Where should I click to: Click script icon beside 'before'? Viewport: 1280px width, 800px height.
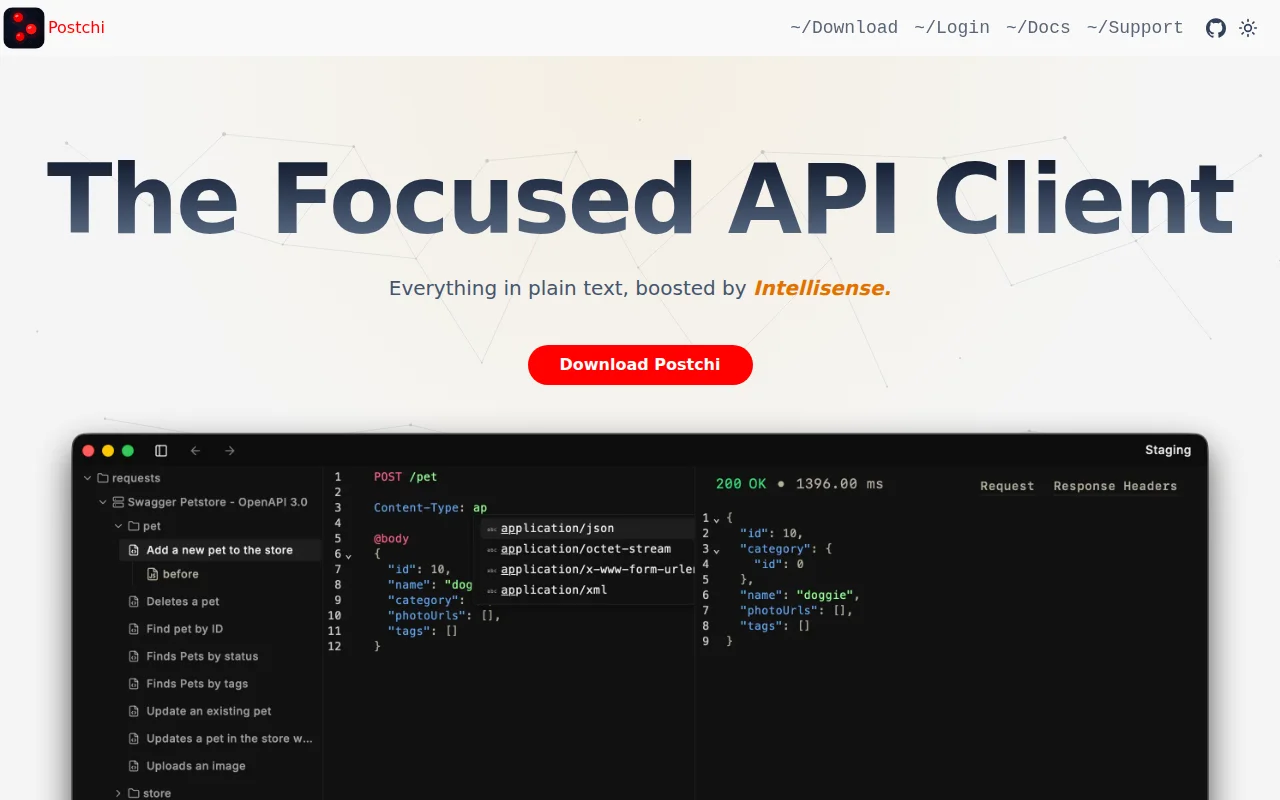152,574
